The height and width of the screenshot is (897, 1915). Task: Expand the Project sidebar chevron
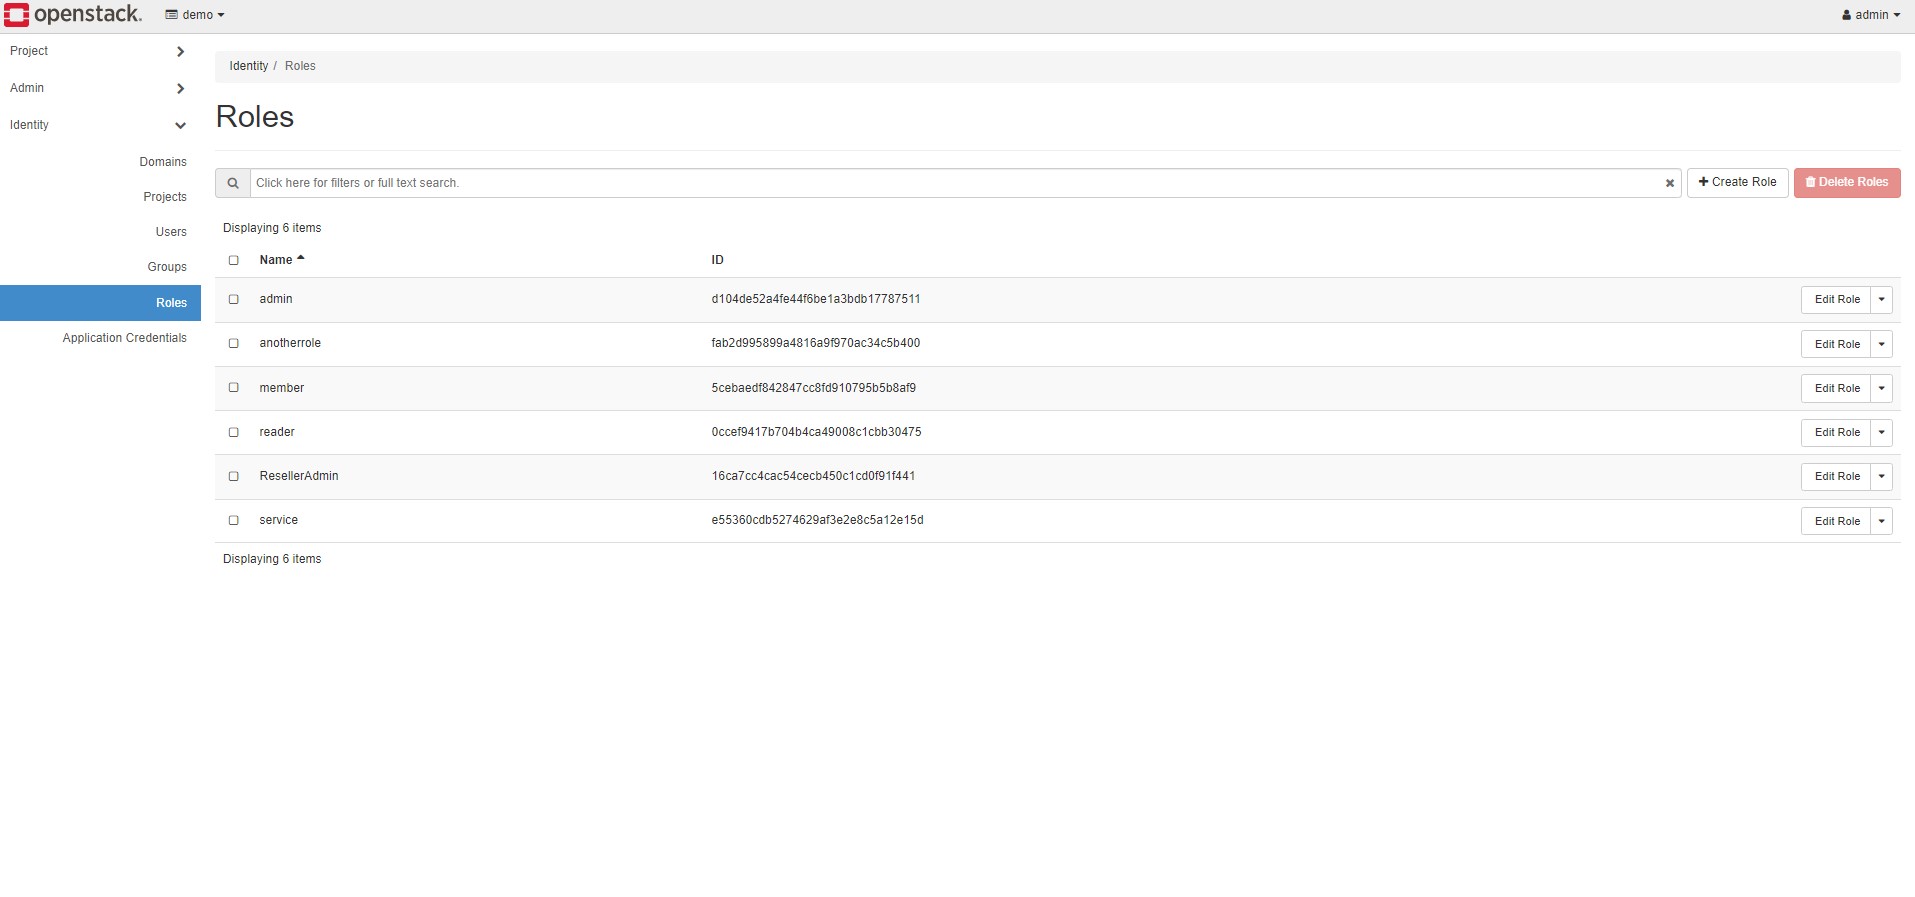(180, 52)
